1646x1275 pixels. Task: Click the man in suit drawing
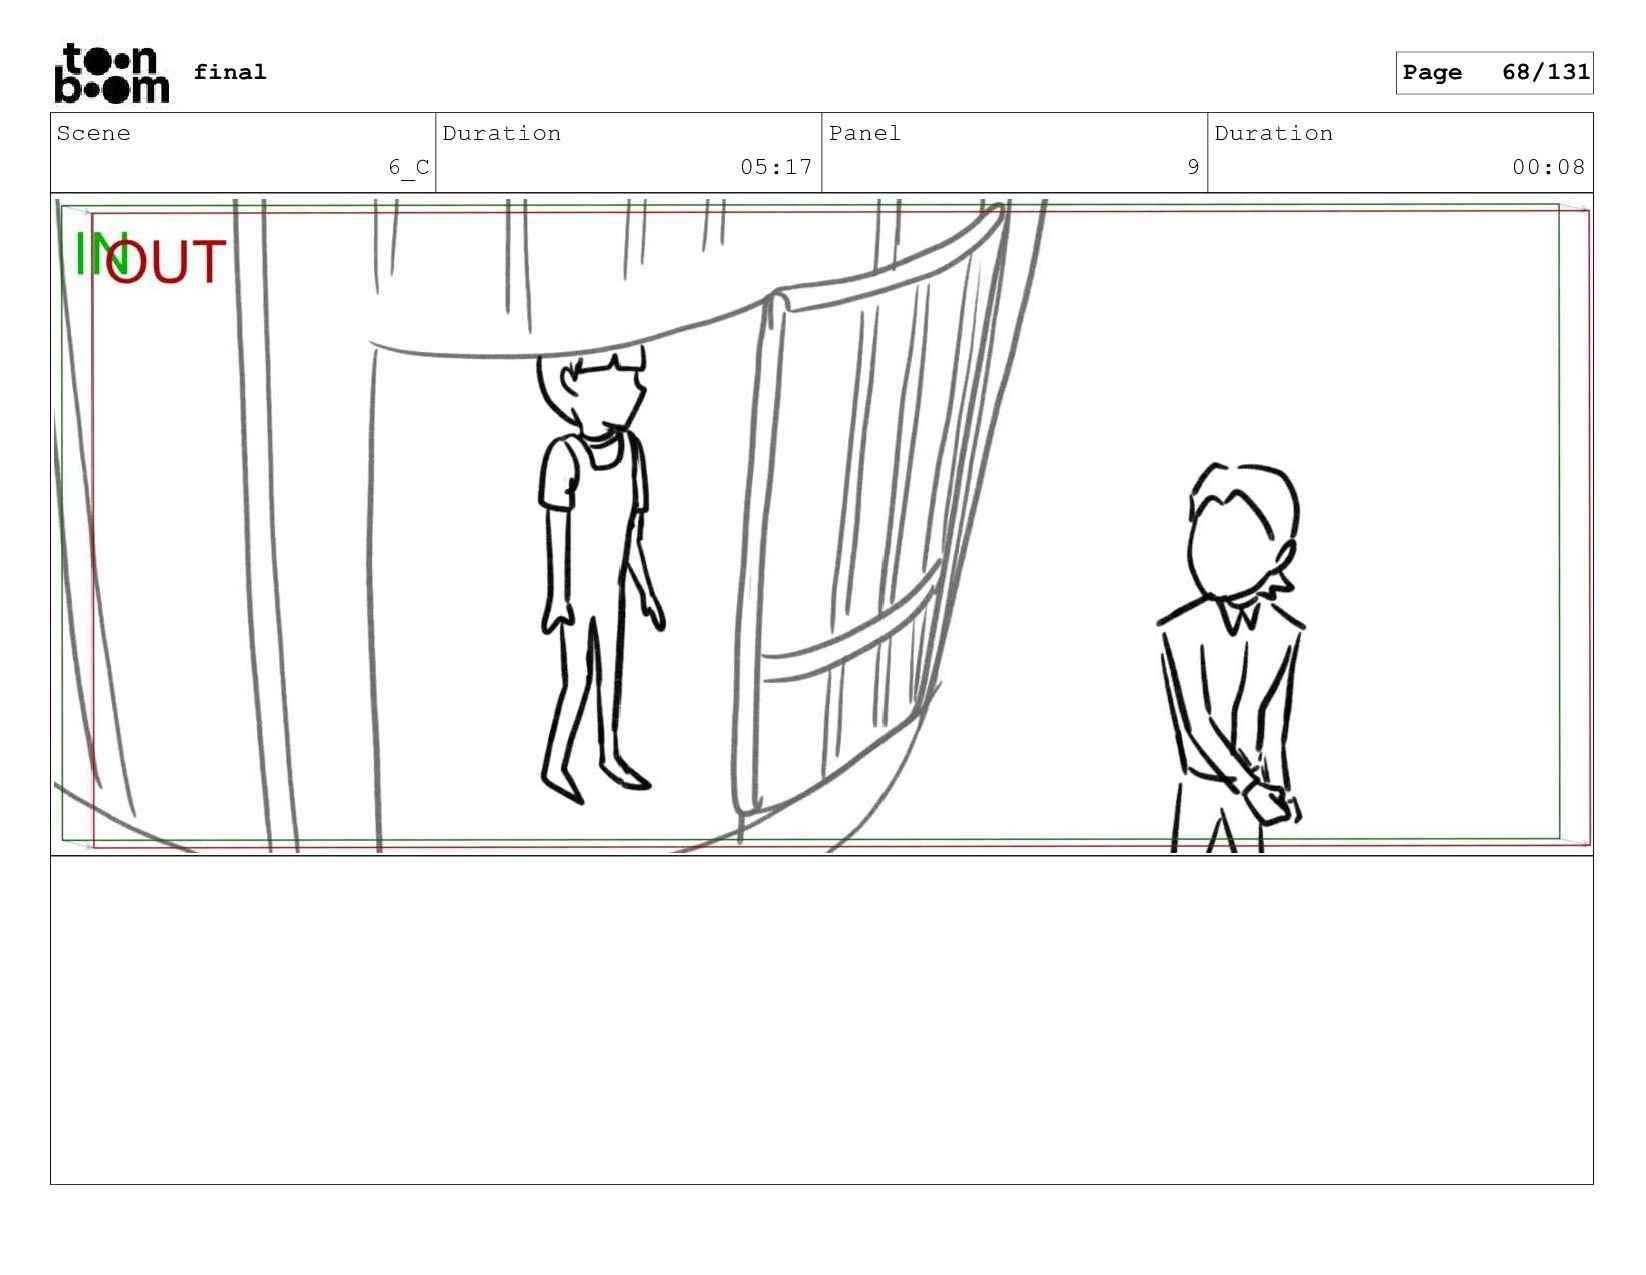click(x=1232, y=657)
